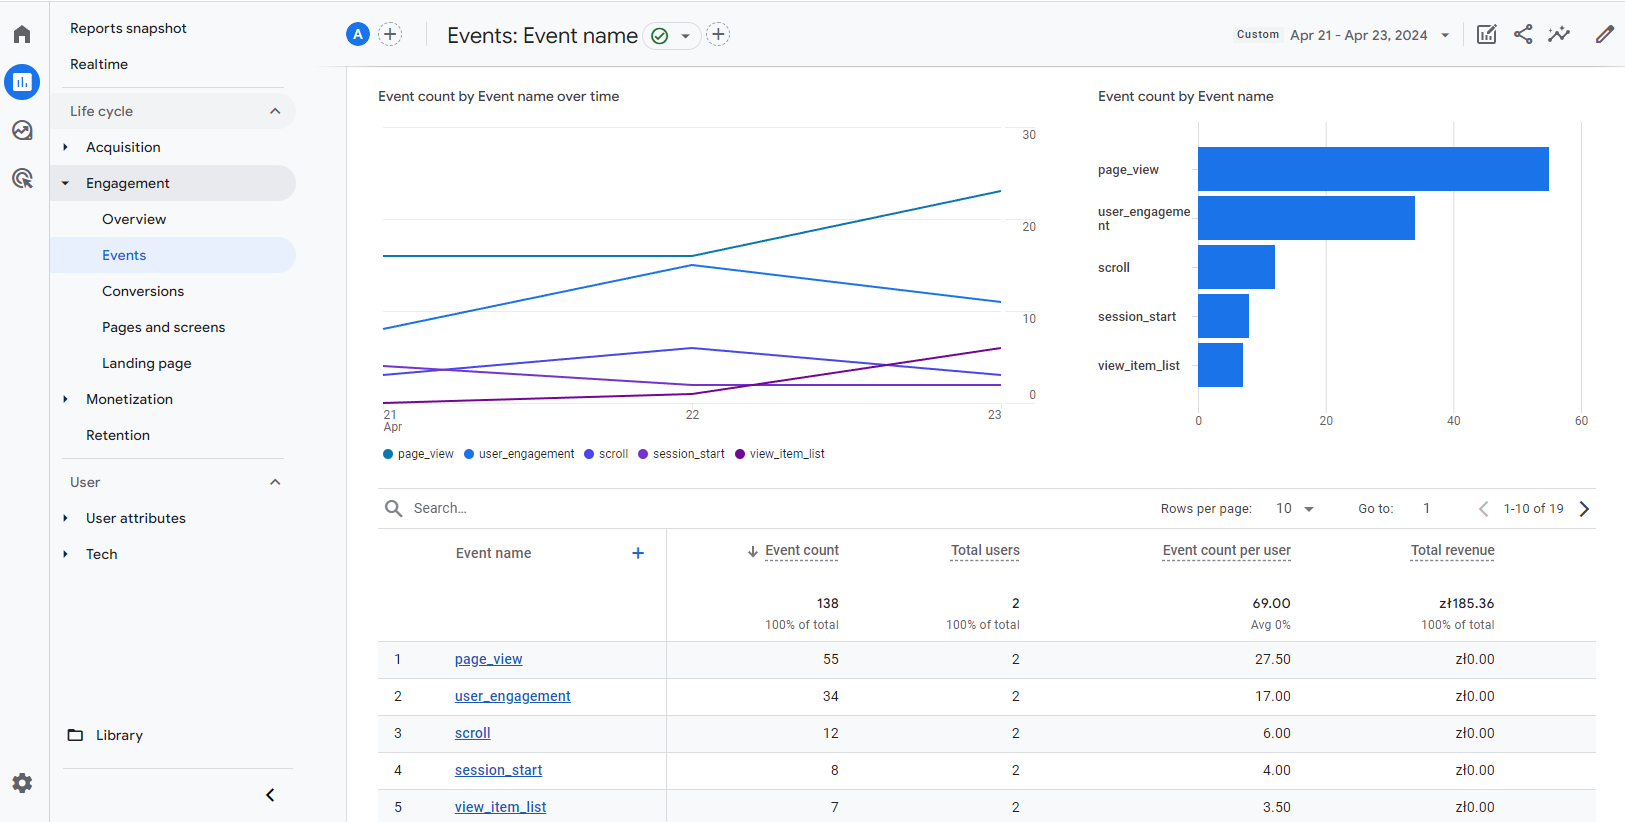
Task: Expand the Monetization menu
Action: pos(65,399)
